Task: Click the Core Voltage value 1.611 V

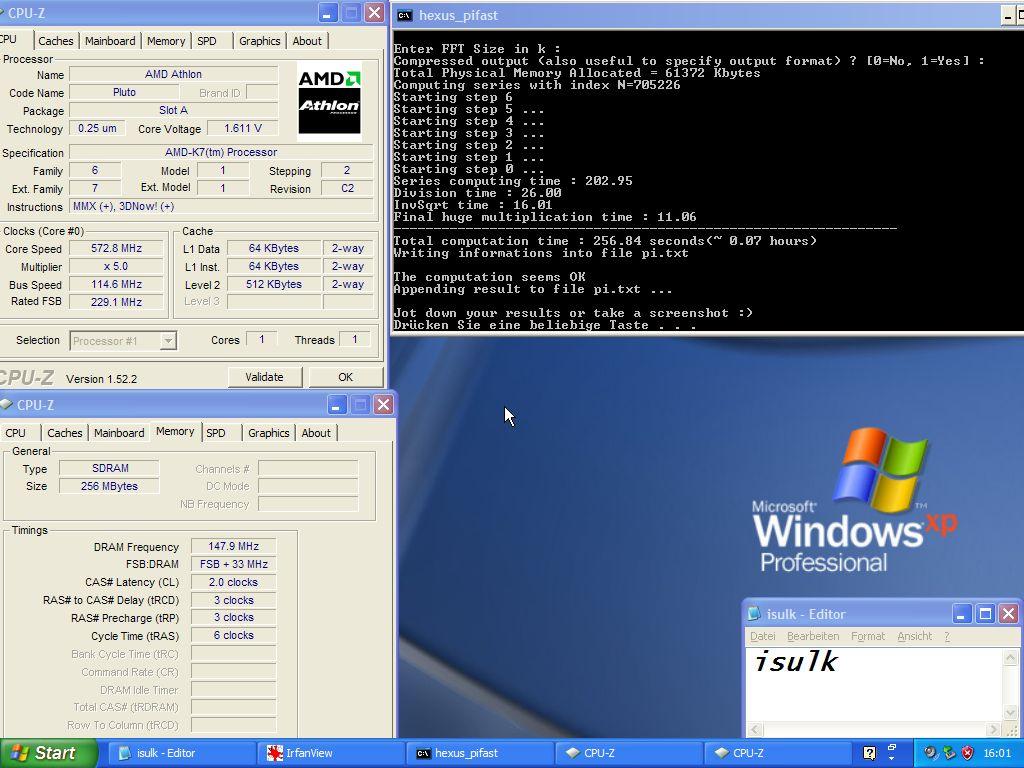Action: point(242,128)
